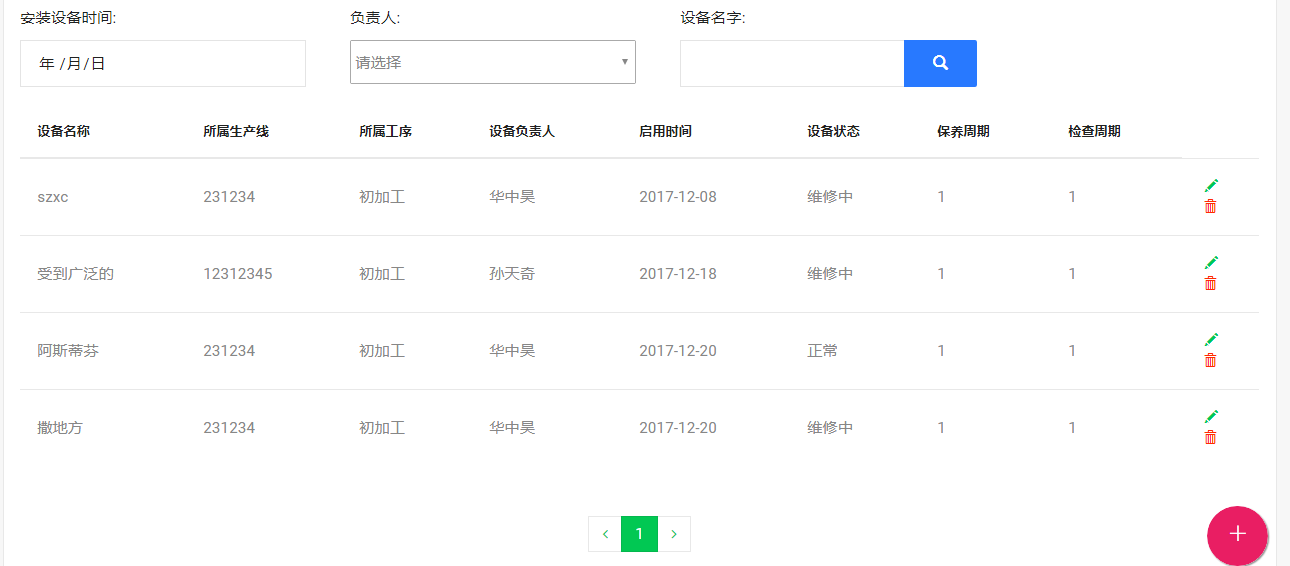Edit the 受到广泛的 device row
The height and width of the screenshot is (566, 1290).
pos(1211,262)
